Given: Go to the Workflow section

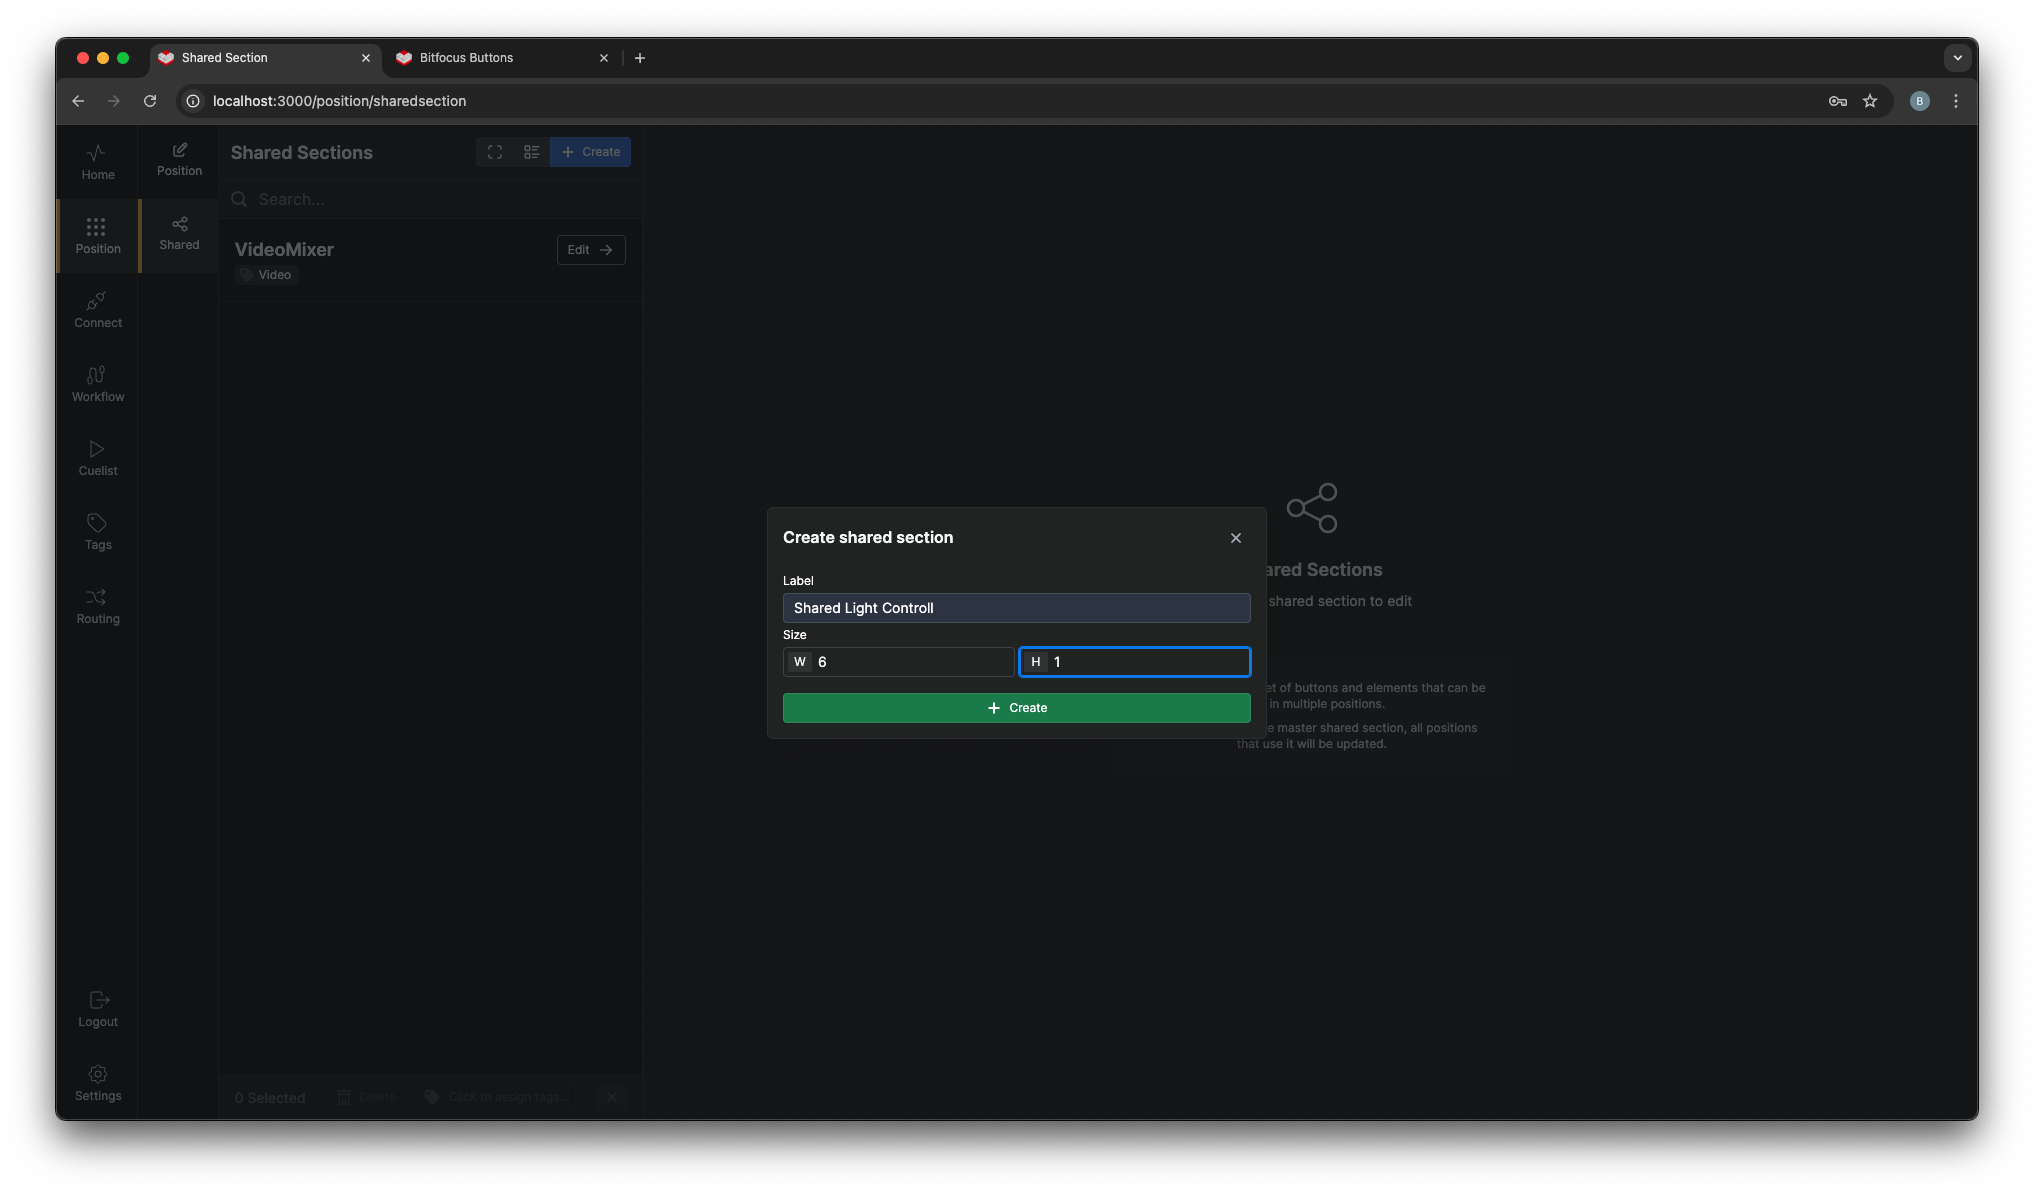Looking at the screenshot, I should coord(97,384).
